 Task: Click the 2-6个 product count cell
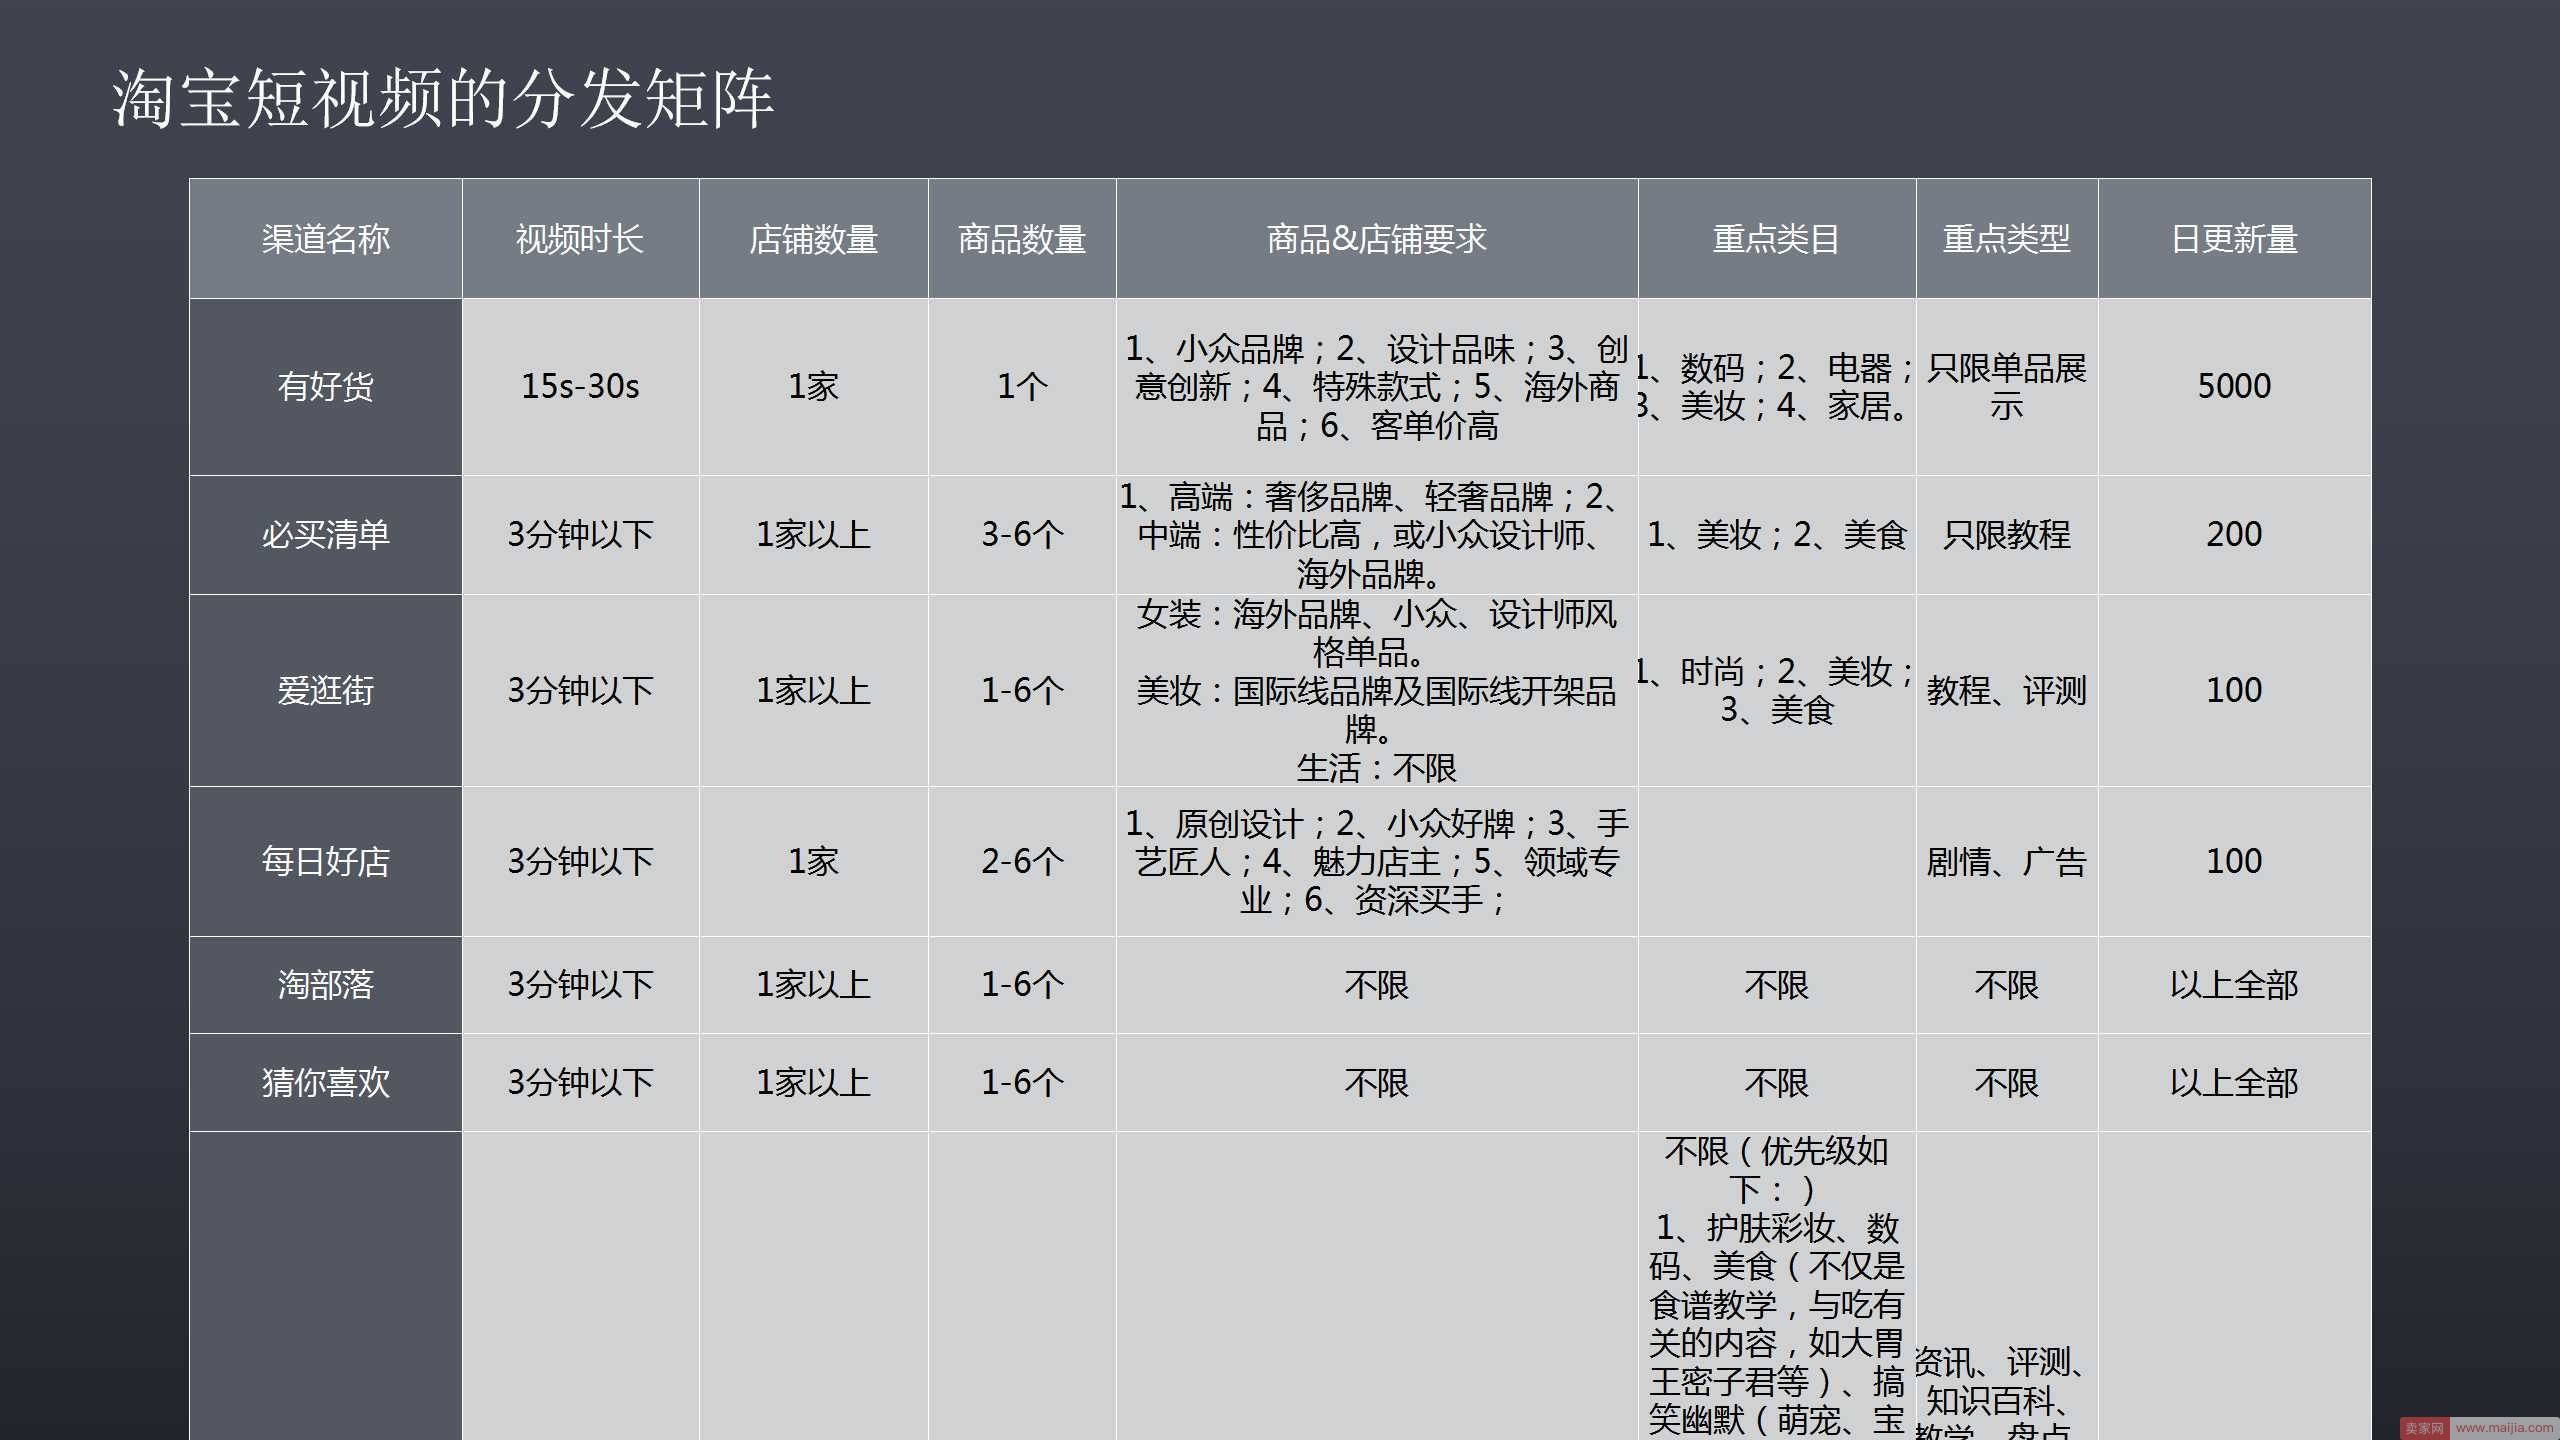[1022, 861]
